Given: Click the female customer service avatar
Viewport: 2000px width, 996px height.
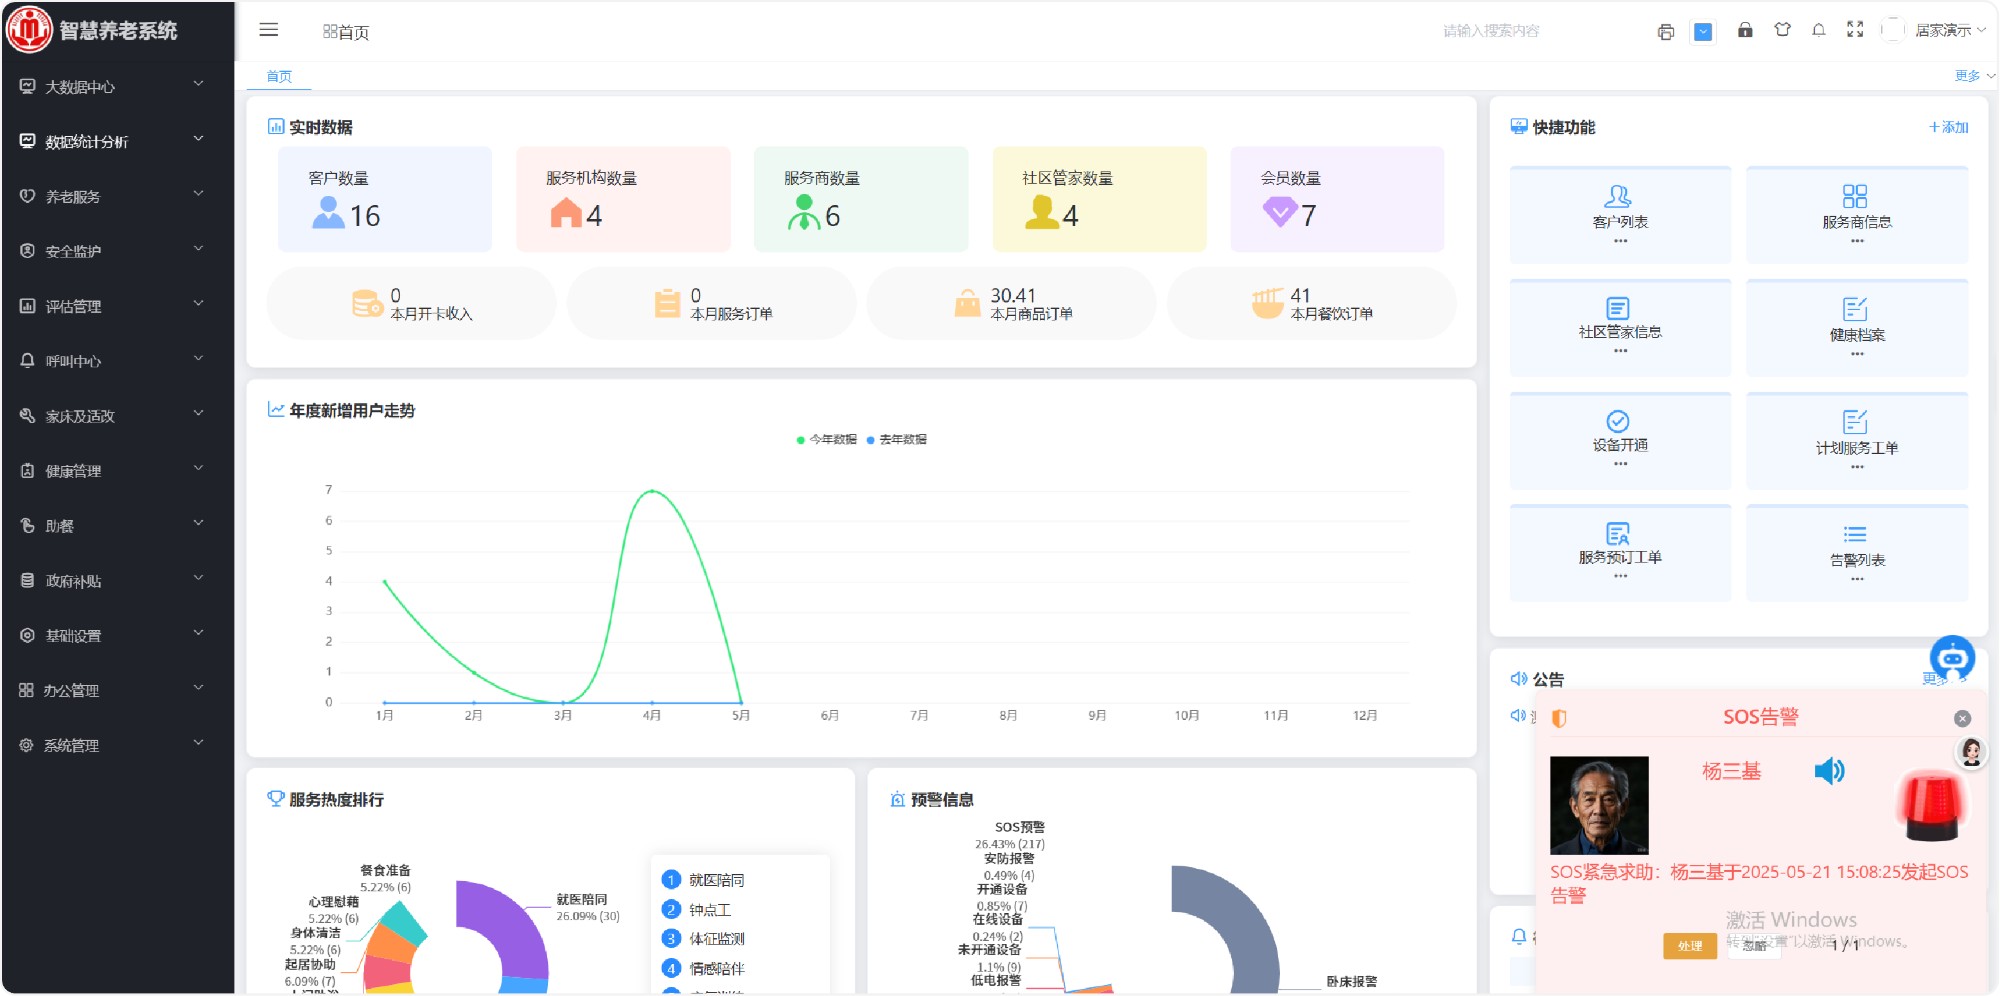Looking at the screenshot, I should (x=1971, y=752).
